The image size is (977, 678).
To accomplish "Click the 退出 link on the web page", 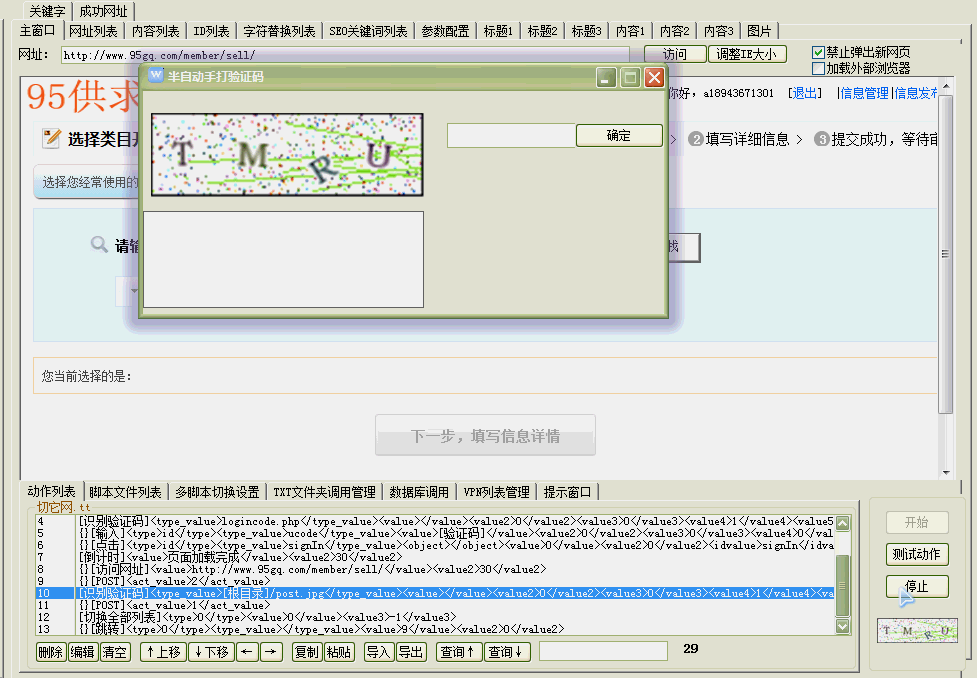I will point(804,93).
